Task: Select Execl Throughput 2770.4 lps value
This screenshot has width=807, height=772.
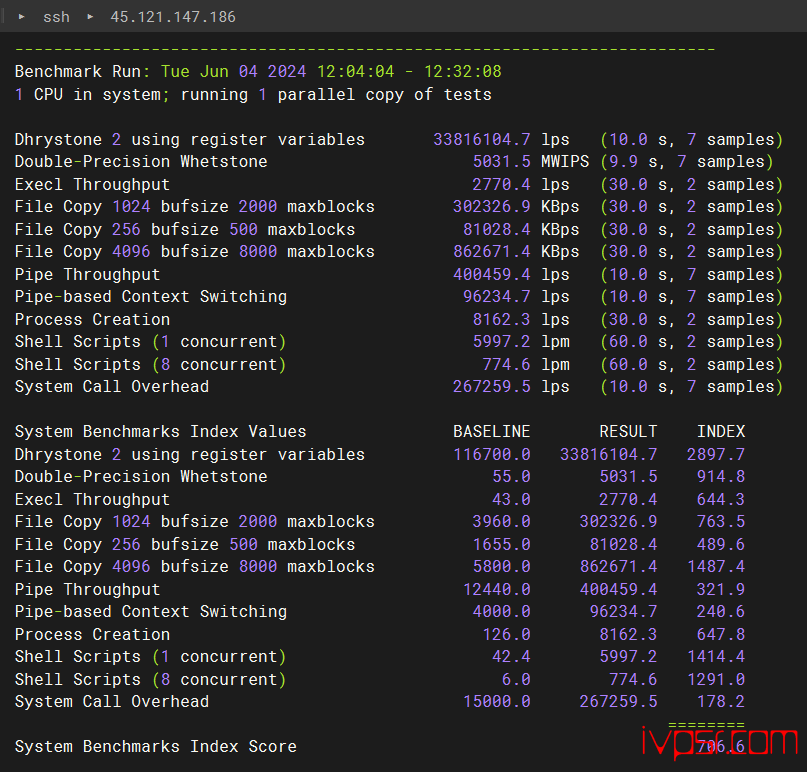Action: tap(521, 184)
